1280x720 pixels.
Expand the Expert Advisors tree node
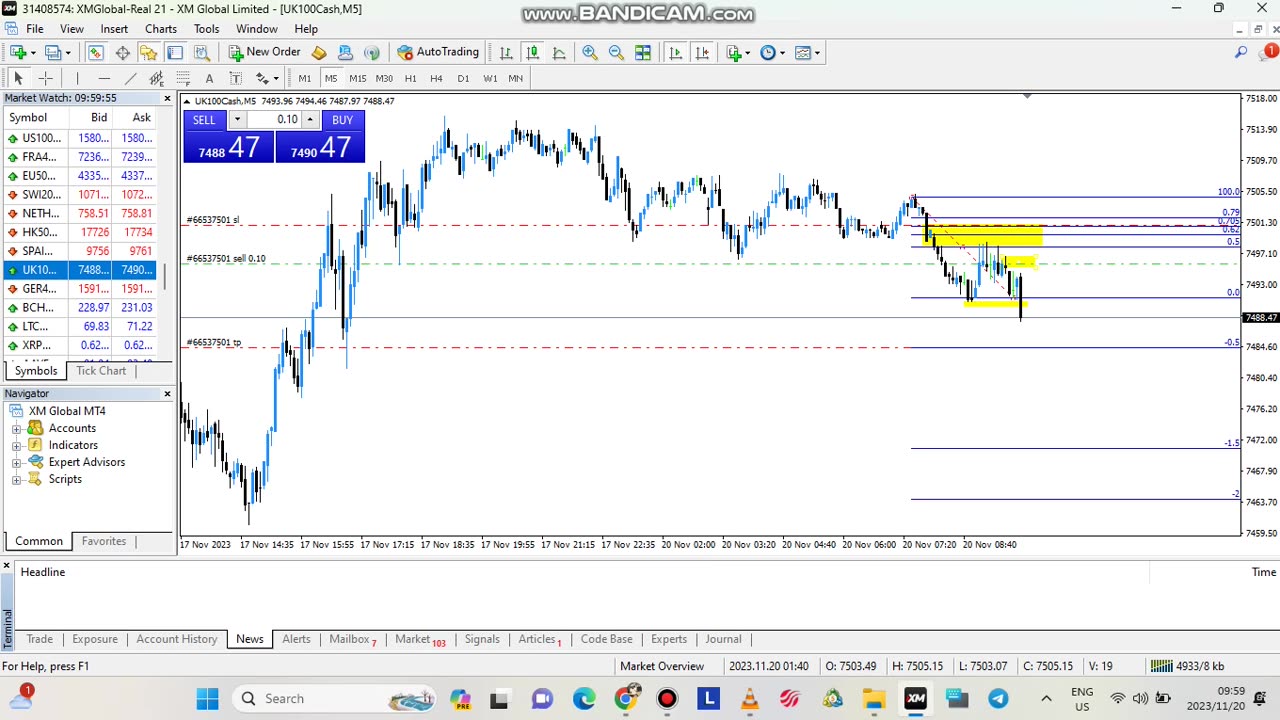[x=16, y=462]
